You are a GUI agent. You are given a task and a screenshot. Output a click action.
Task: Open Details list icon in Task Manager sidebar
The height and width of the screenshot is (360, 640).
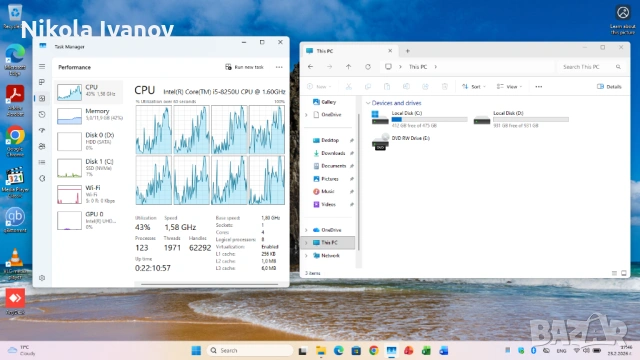click(x=42, y=162)
